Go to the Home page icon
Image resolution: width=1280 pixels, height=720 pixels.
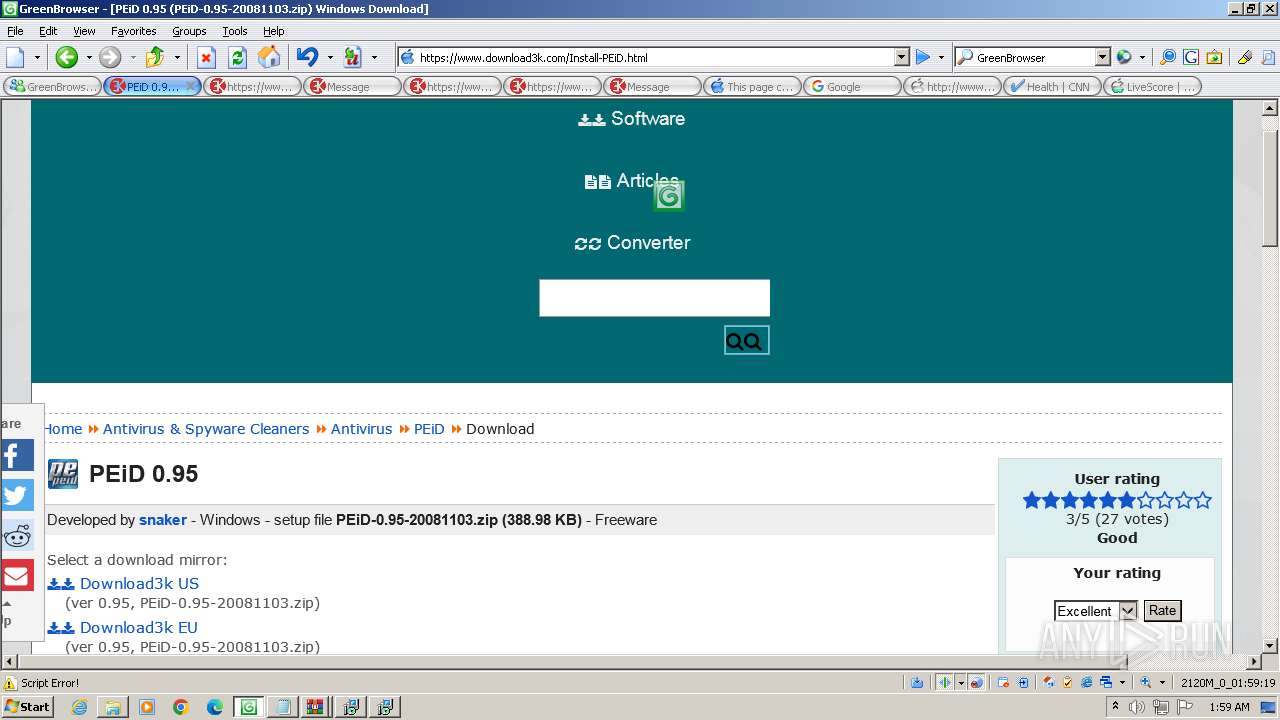point(269,57)
